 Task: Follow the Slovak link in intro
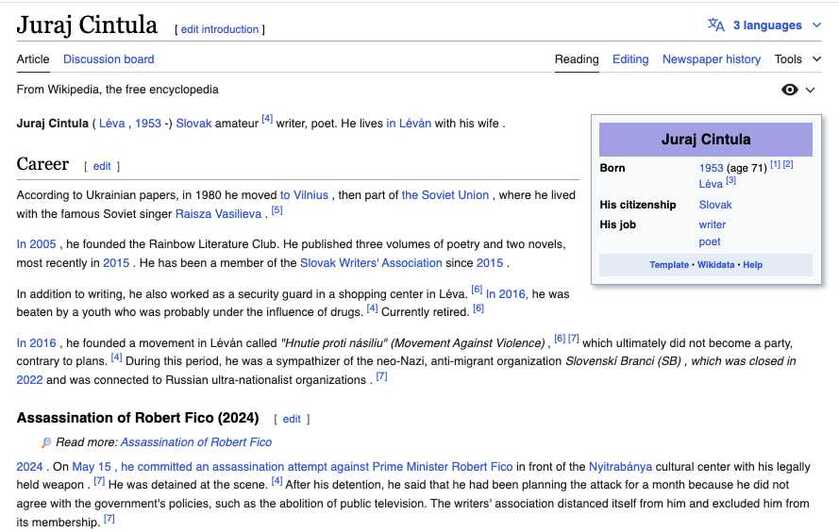pos(194,123)
